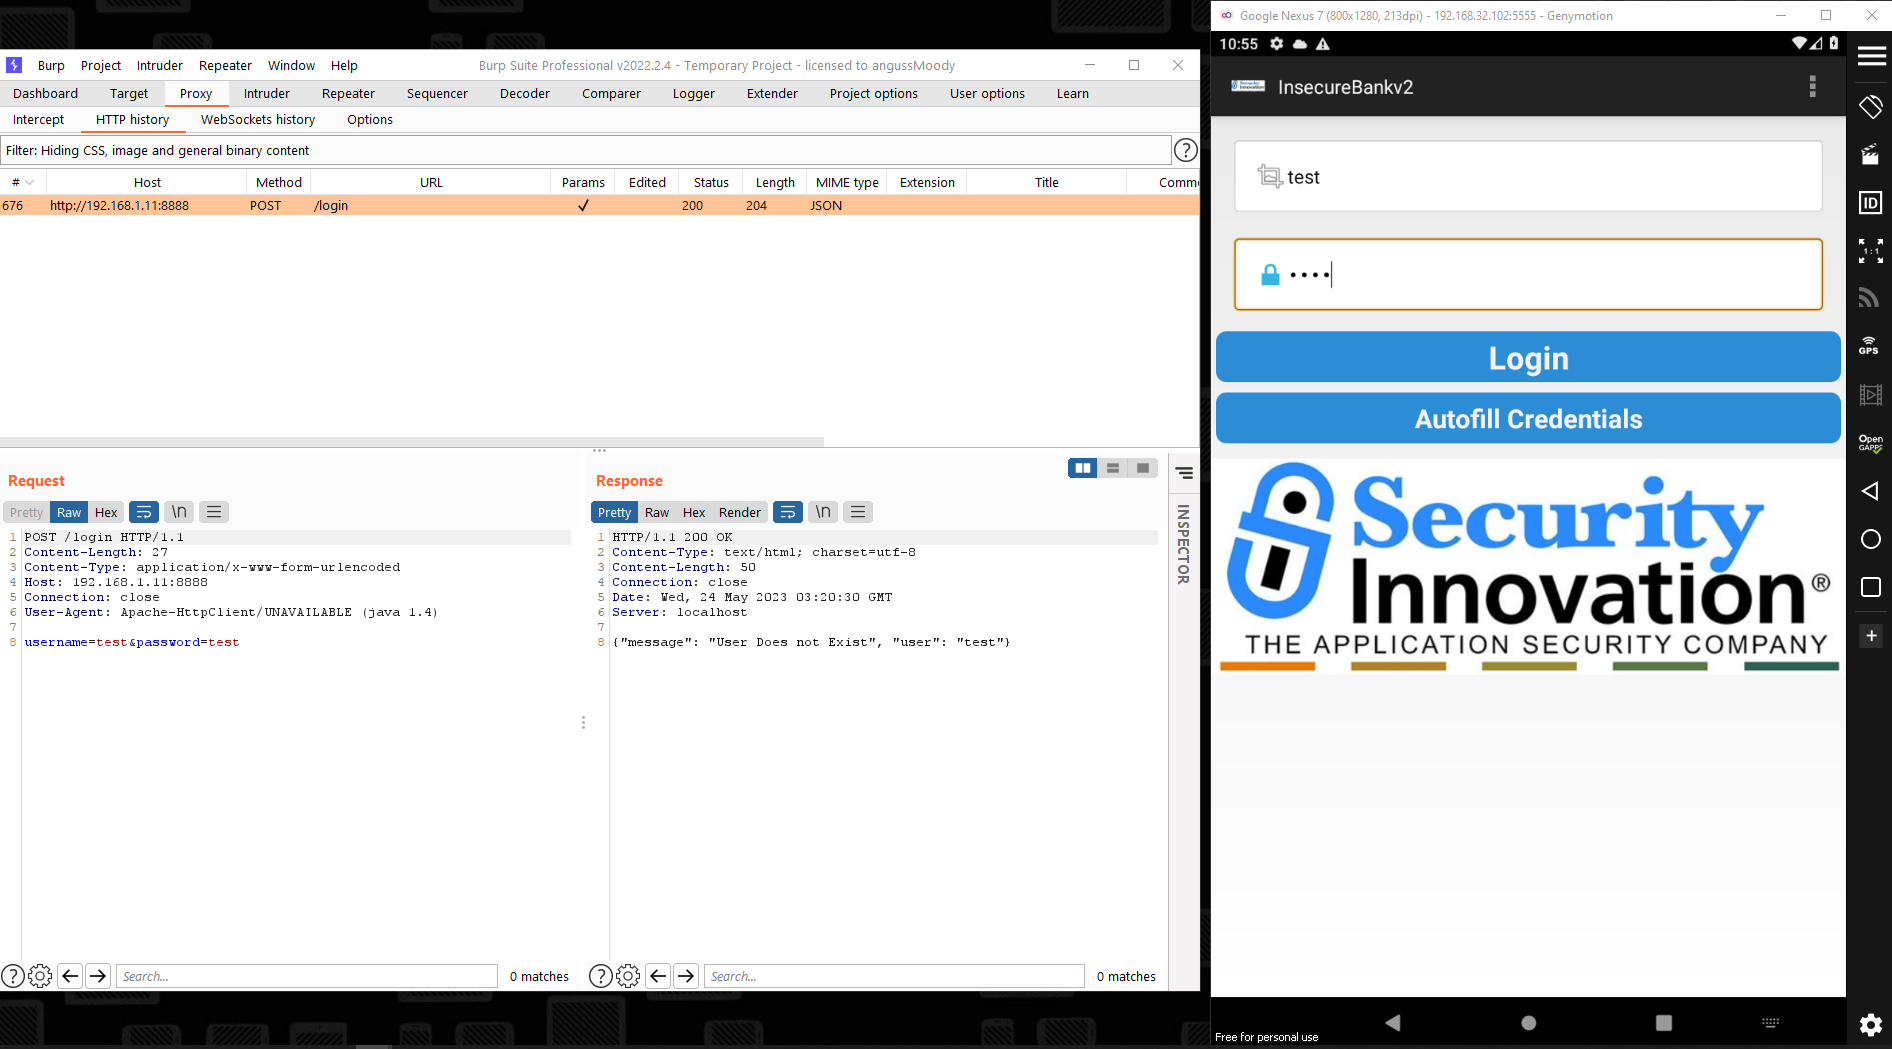Open the Window menu in Burp
Image resolution: width=1892 pixels, height=1049 pixels.
coord(291,65)
